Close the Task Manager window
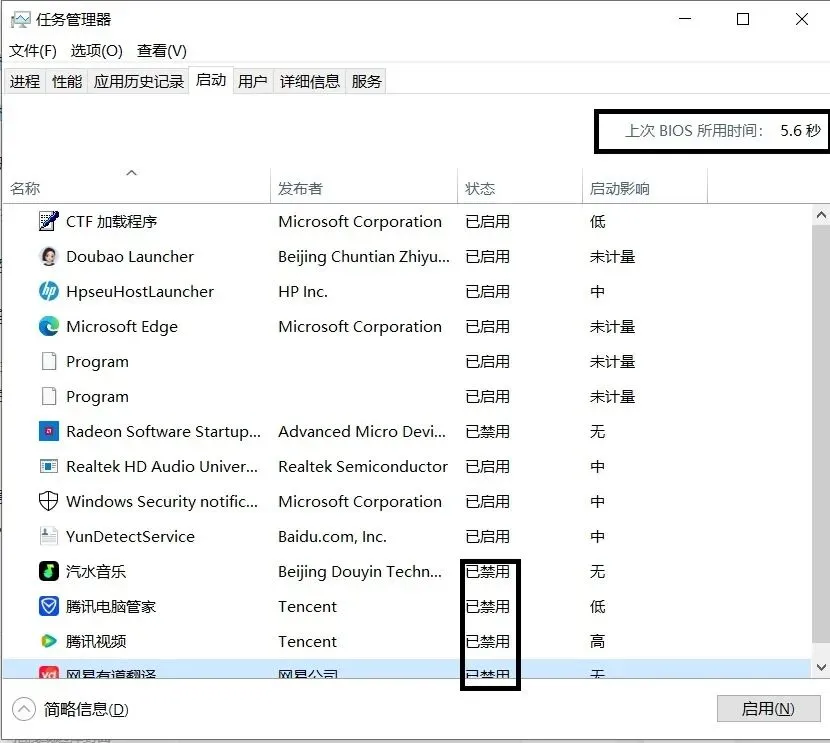This screenshot has width=830, height=743. coord(801,19)
